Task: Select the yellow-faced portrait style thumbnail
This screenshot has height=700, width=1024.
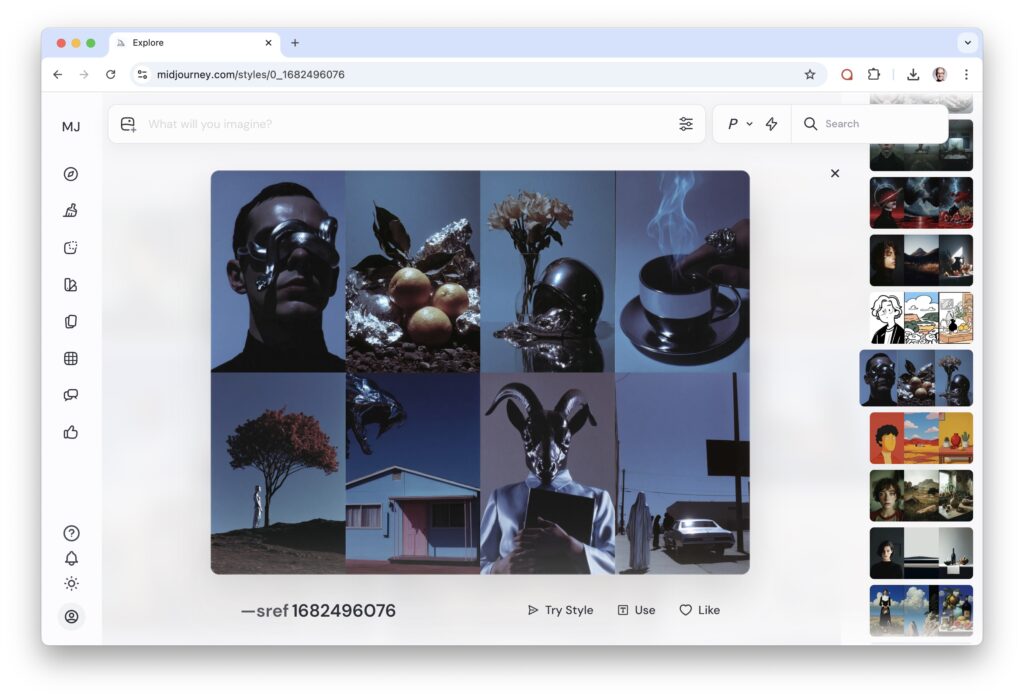Action: point(921,437)
